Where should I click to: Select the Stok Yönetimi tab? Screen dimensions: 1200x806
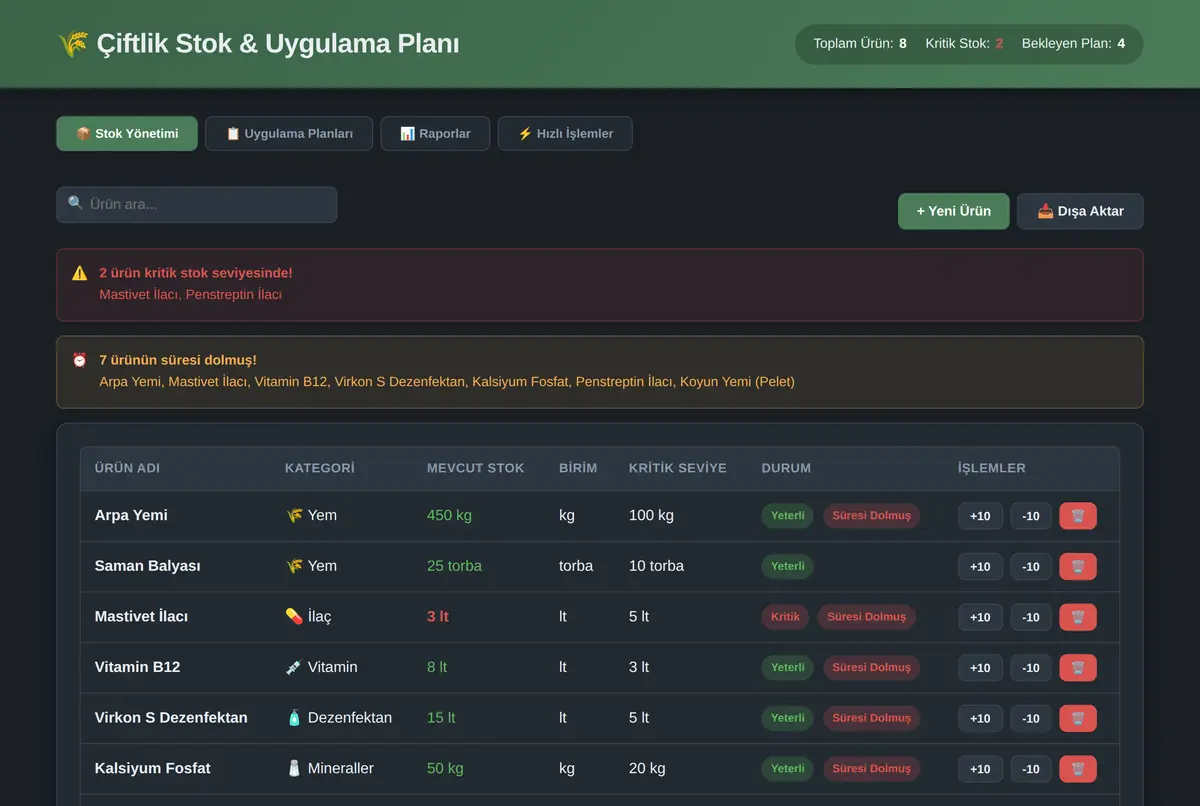click(127, 134)
